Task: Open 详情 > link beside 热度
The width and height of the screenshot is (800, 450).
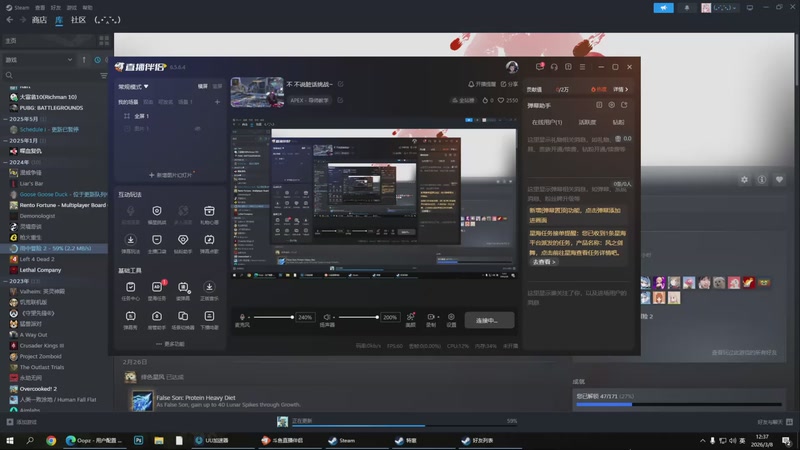Action: (620, 89)
